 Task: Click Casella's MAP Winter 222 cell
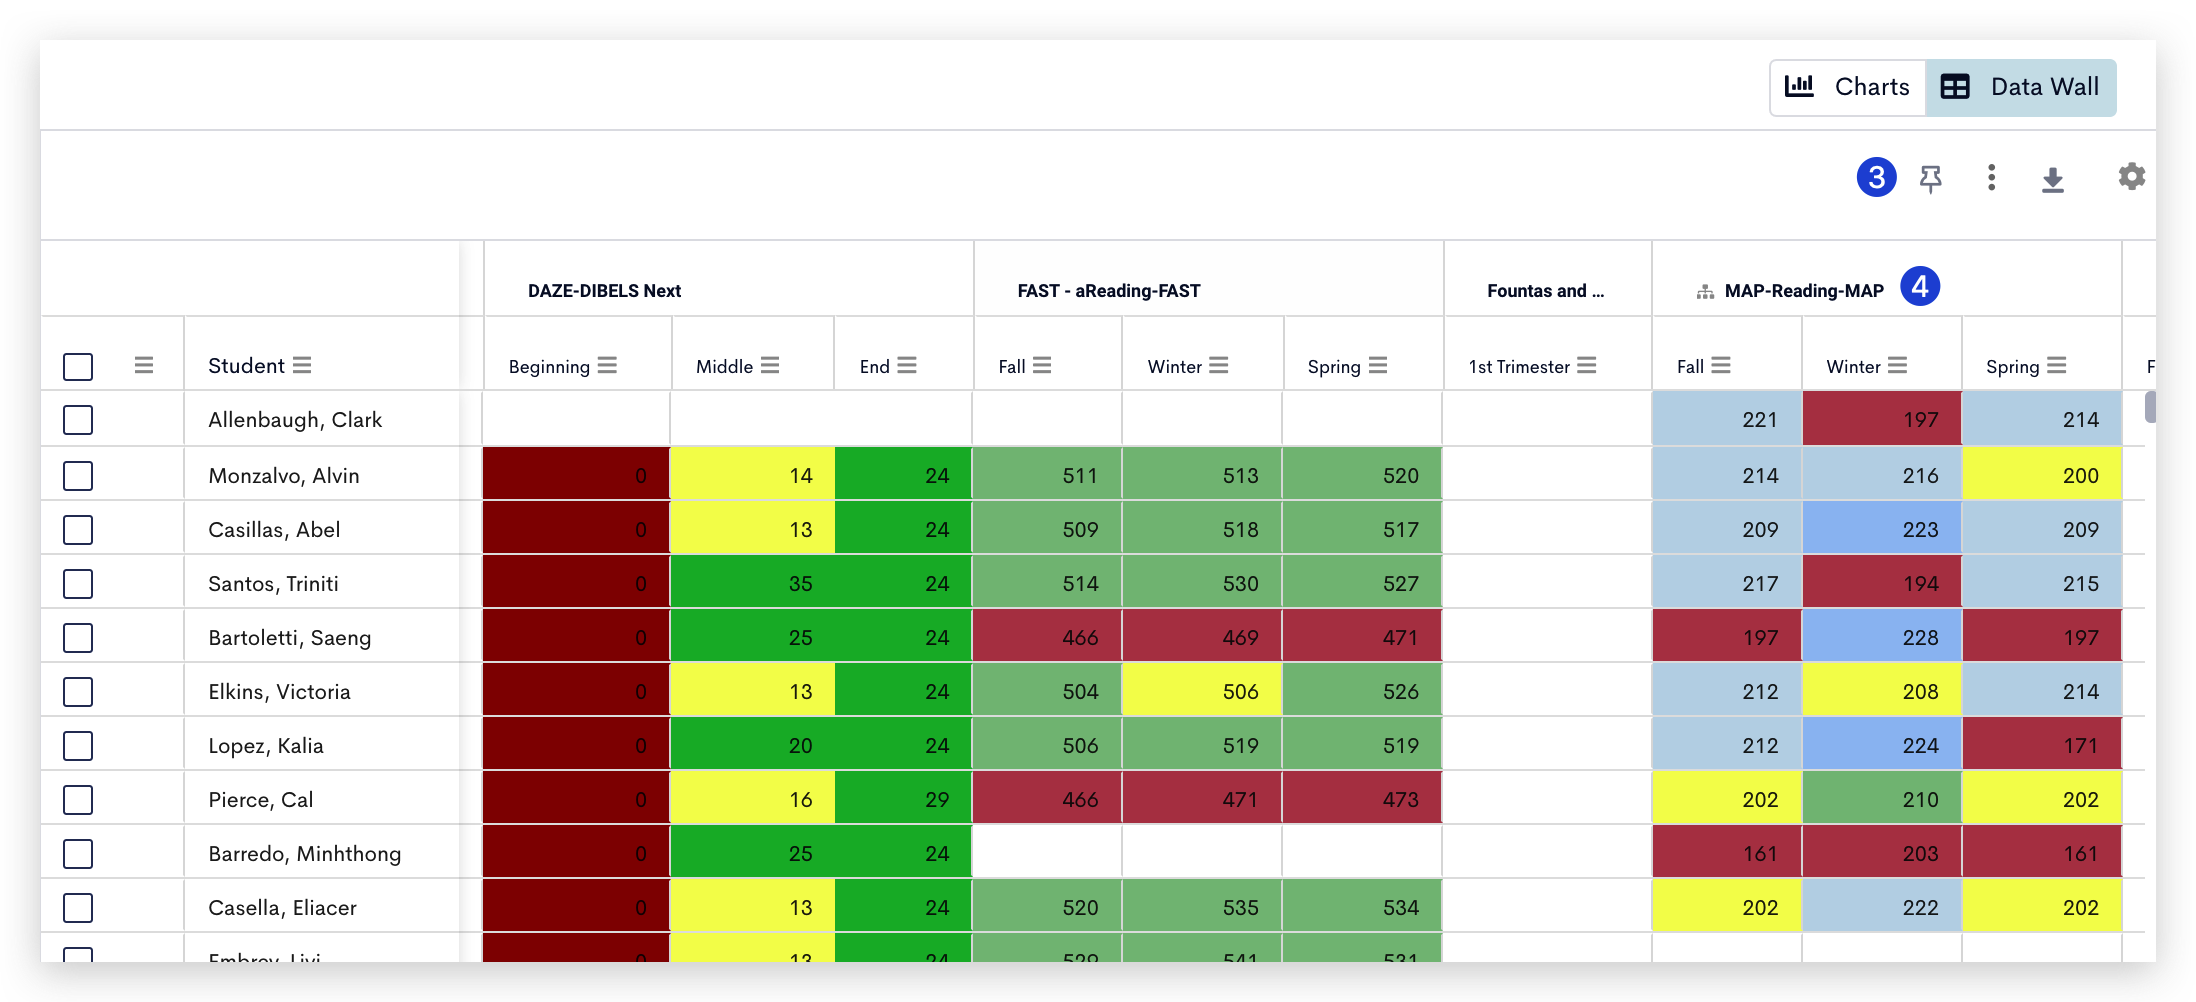tap(1882, 906)
